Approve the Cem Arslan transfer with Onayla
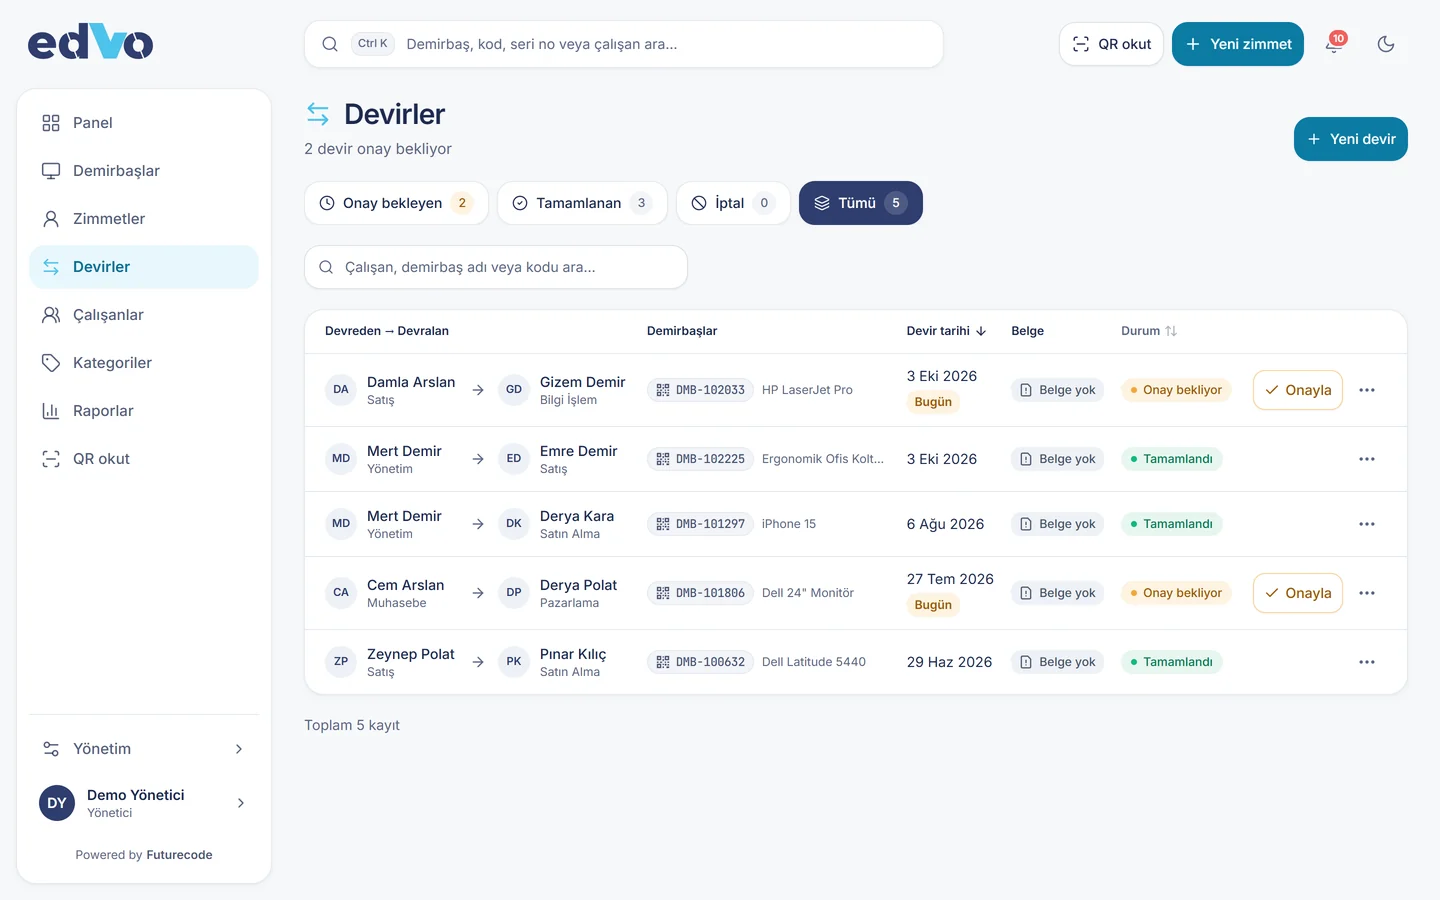This screenshot has width=1440, height=900. pos(1298,593)
